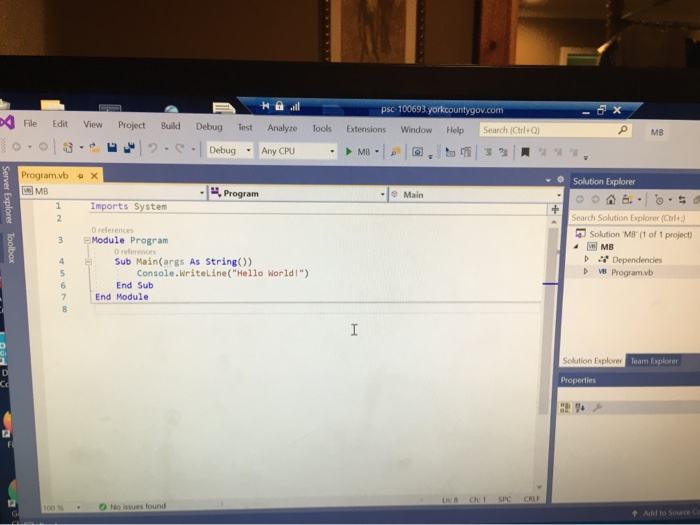Open the dropdown arrow next to the start MB button
Screen dimensions: 700x525
tap(377, 152)
